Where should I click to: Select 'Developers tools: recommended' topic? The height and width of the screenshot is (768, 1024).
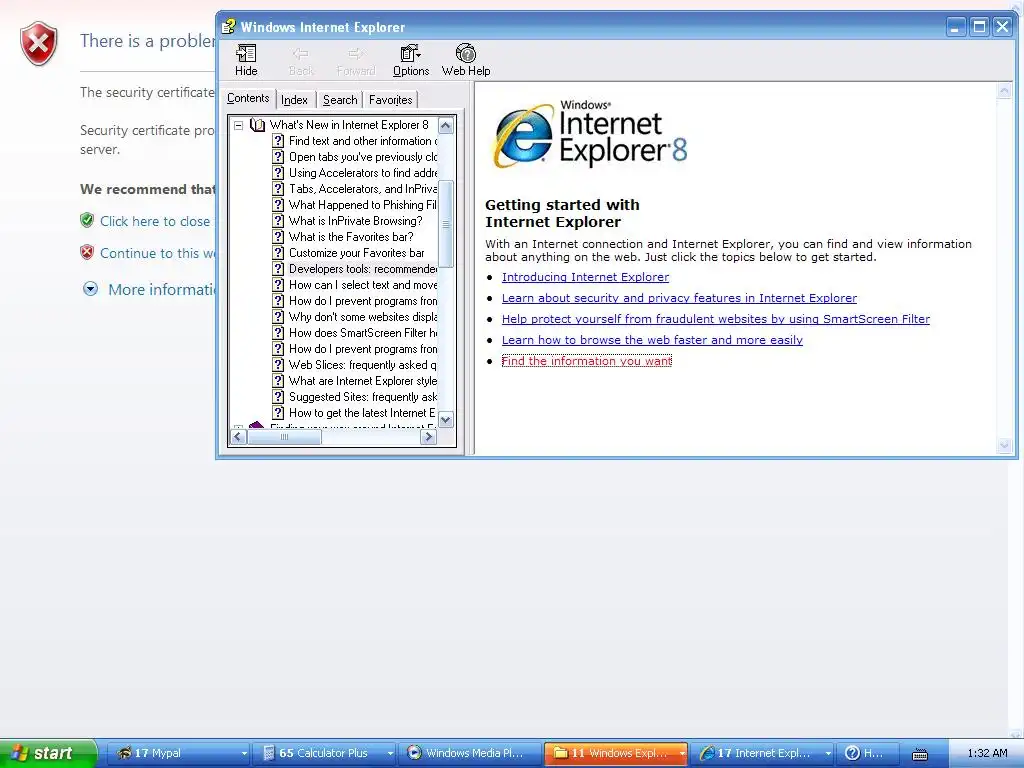coord(363,268)
